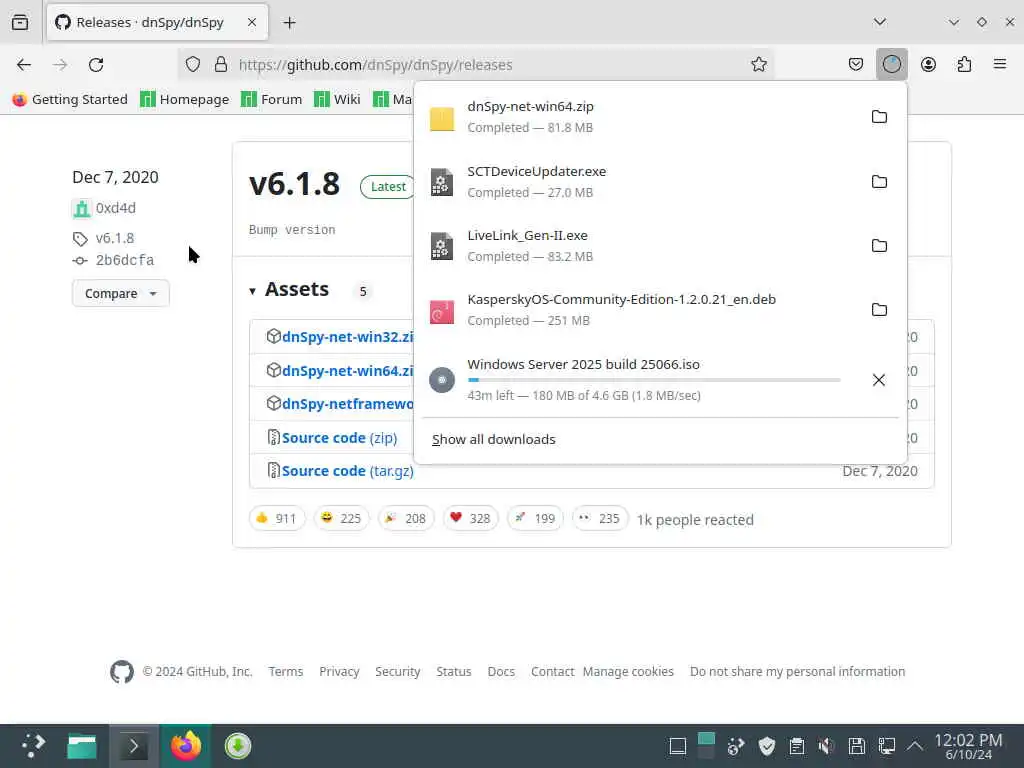Open the tracking protection shield icon

click(x=193, y=64)
